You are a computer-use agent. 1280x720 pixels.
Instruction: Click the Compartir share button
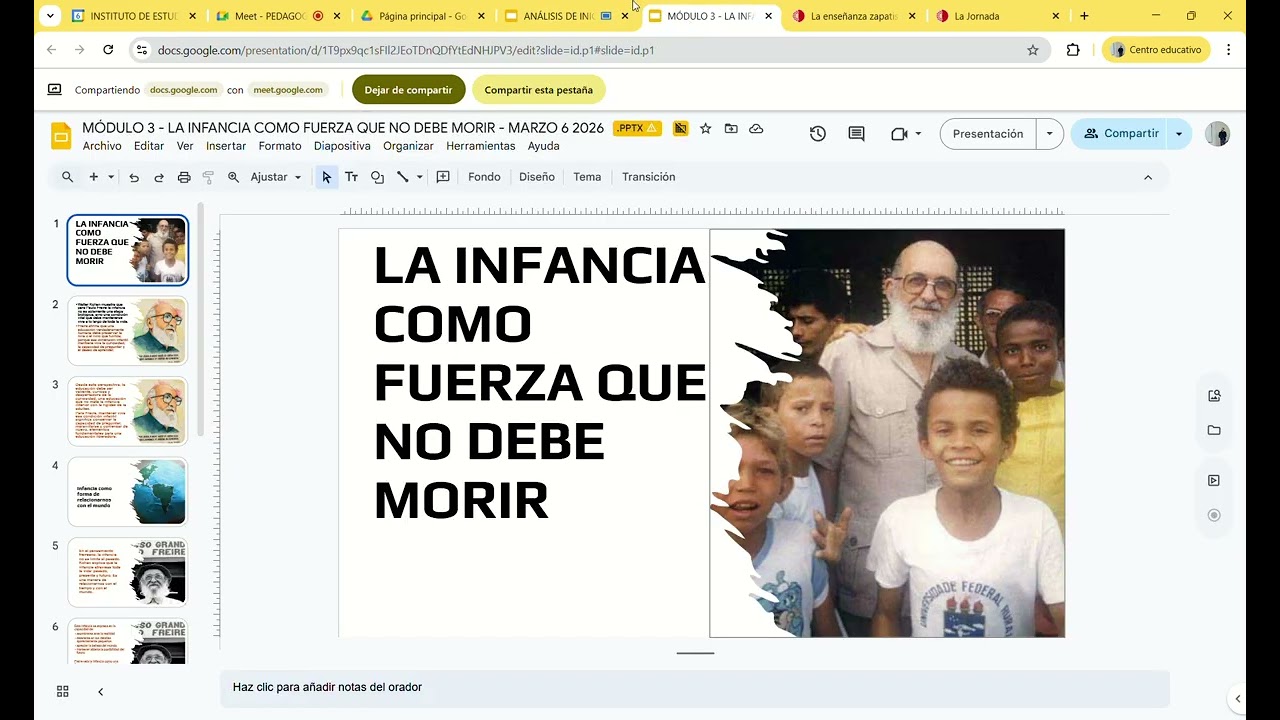(1120, 134)
